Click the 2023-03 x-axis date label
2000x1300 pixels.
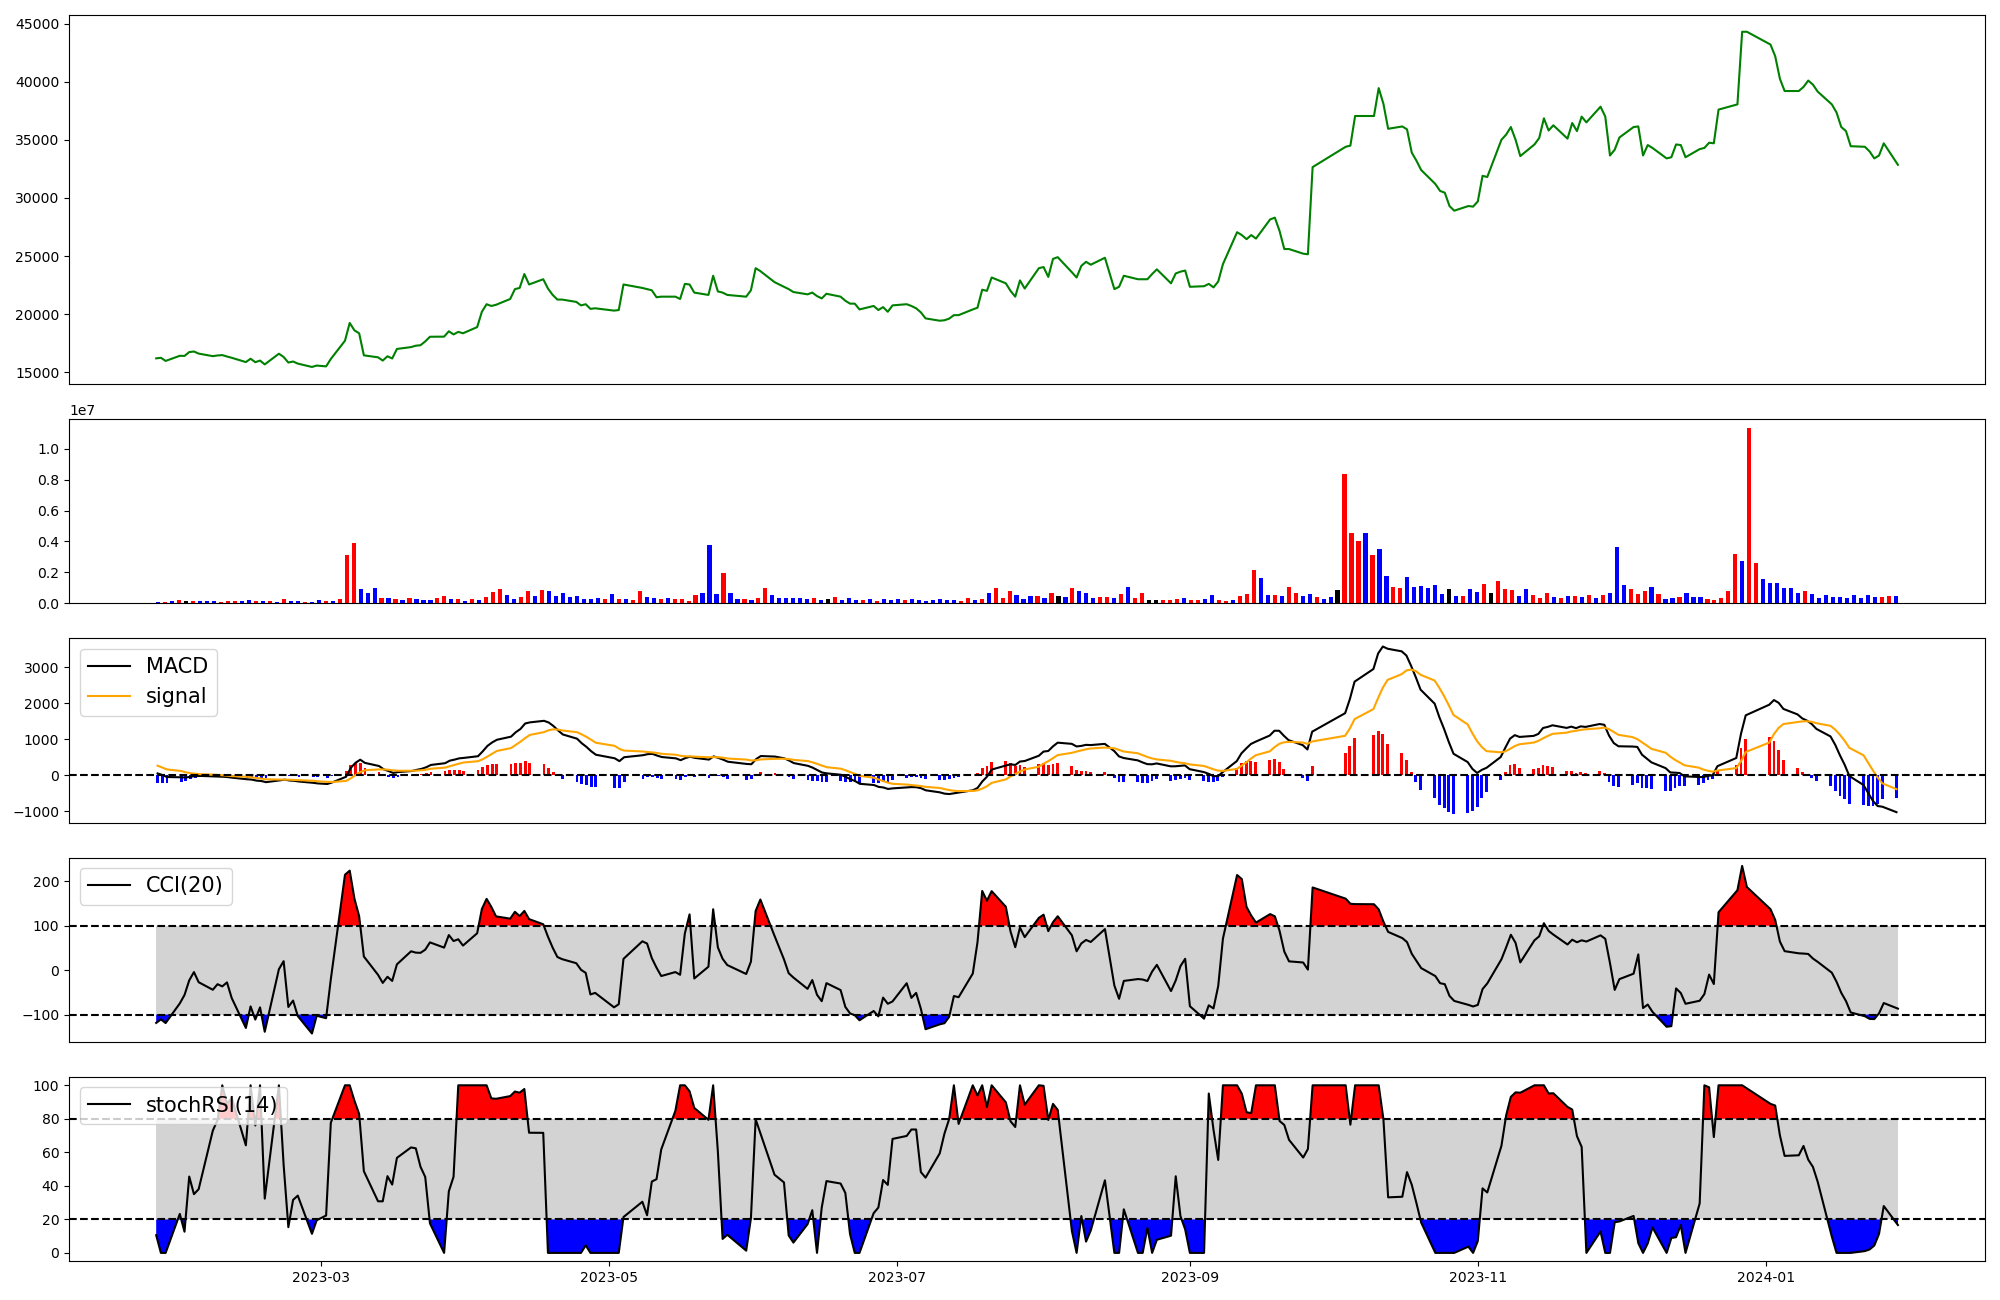(x=321, y=1277)
